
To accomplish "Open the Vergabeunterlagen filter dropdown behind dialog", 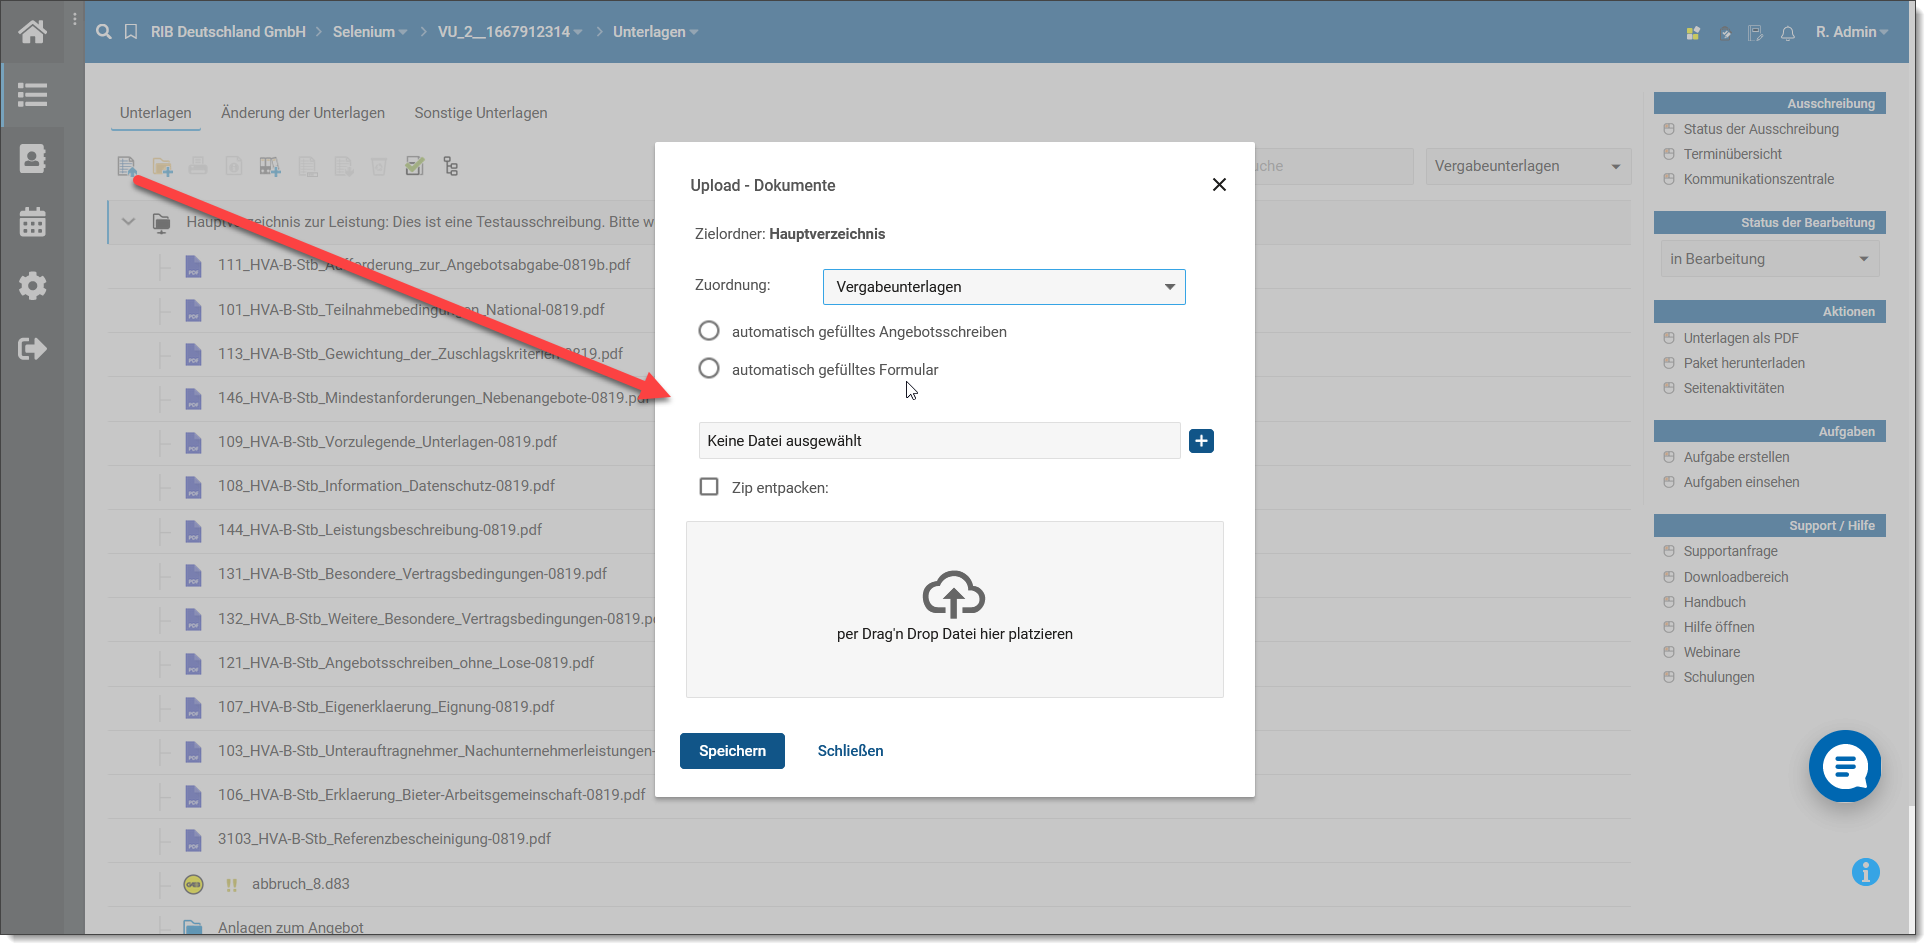I will (1528, 167).
